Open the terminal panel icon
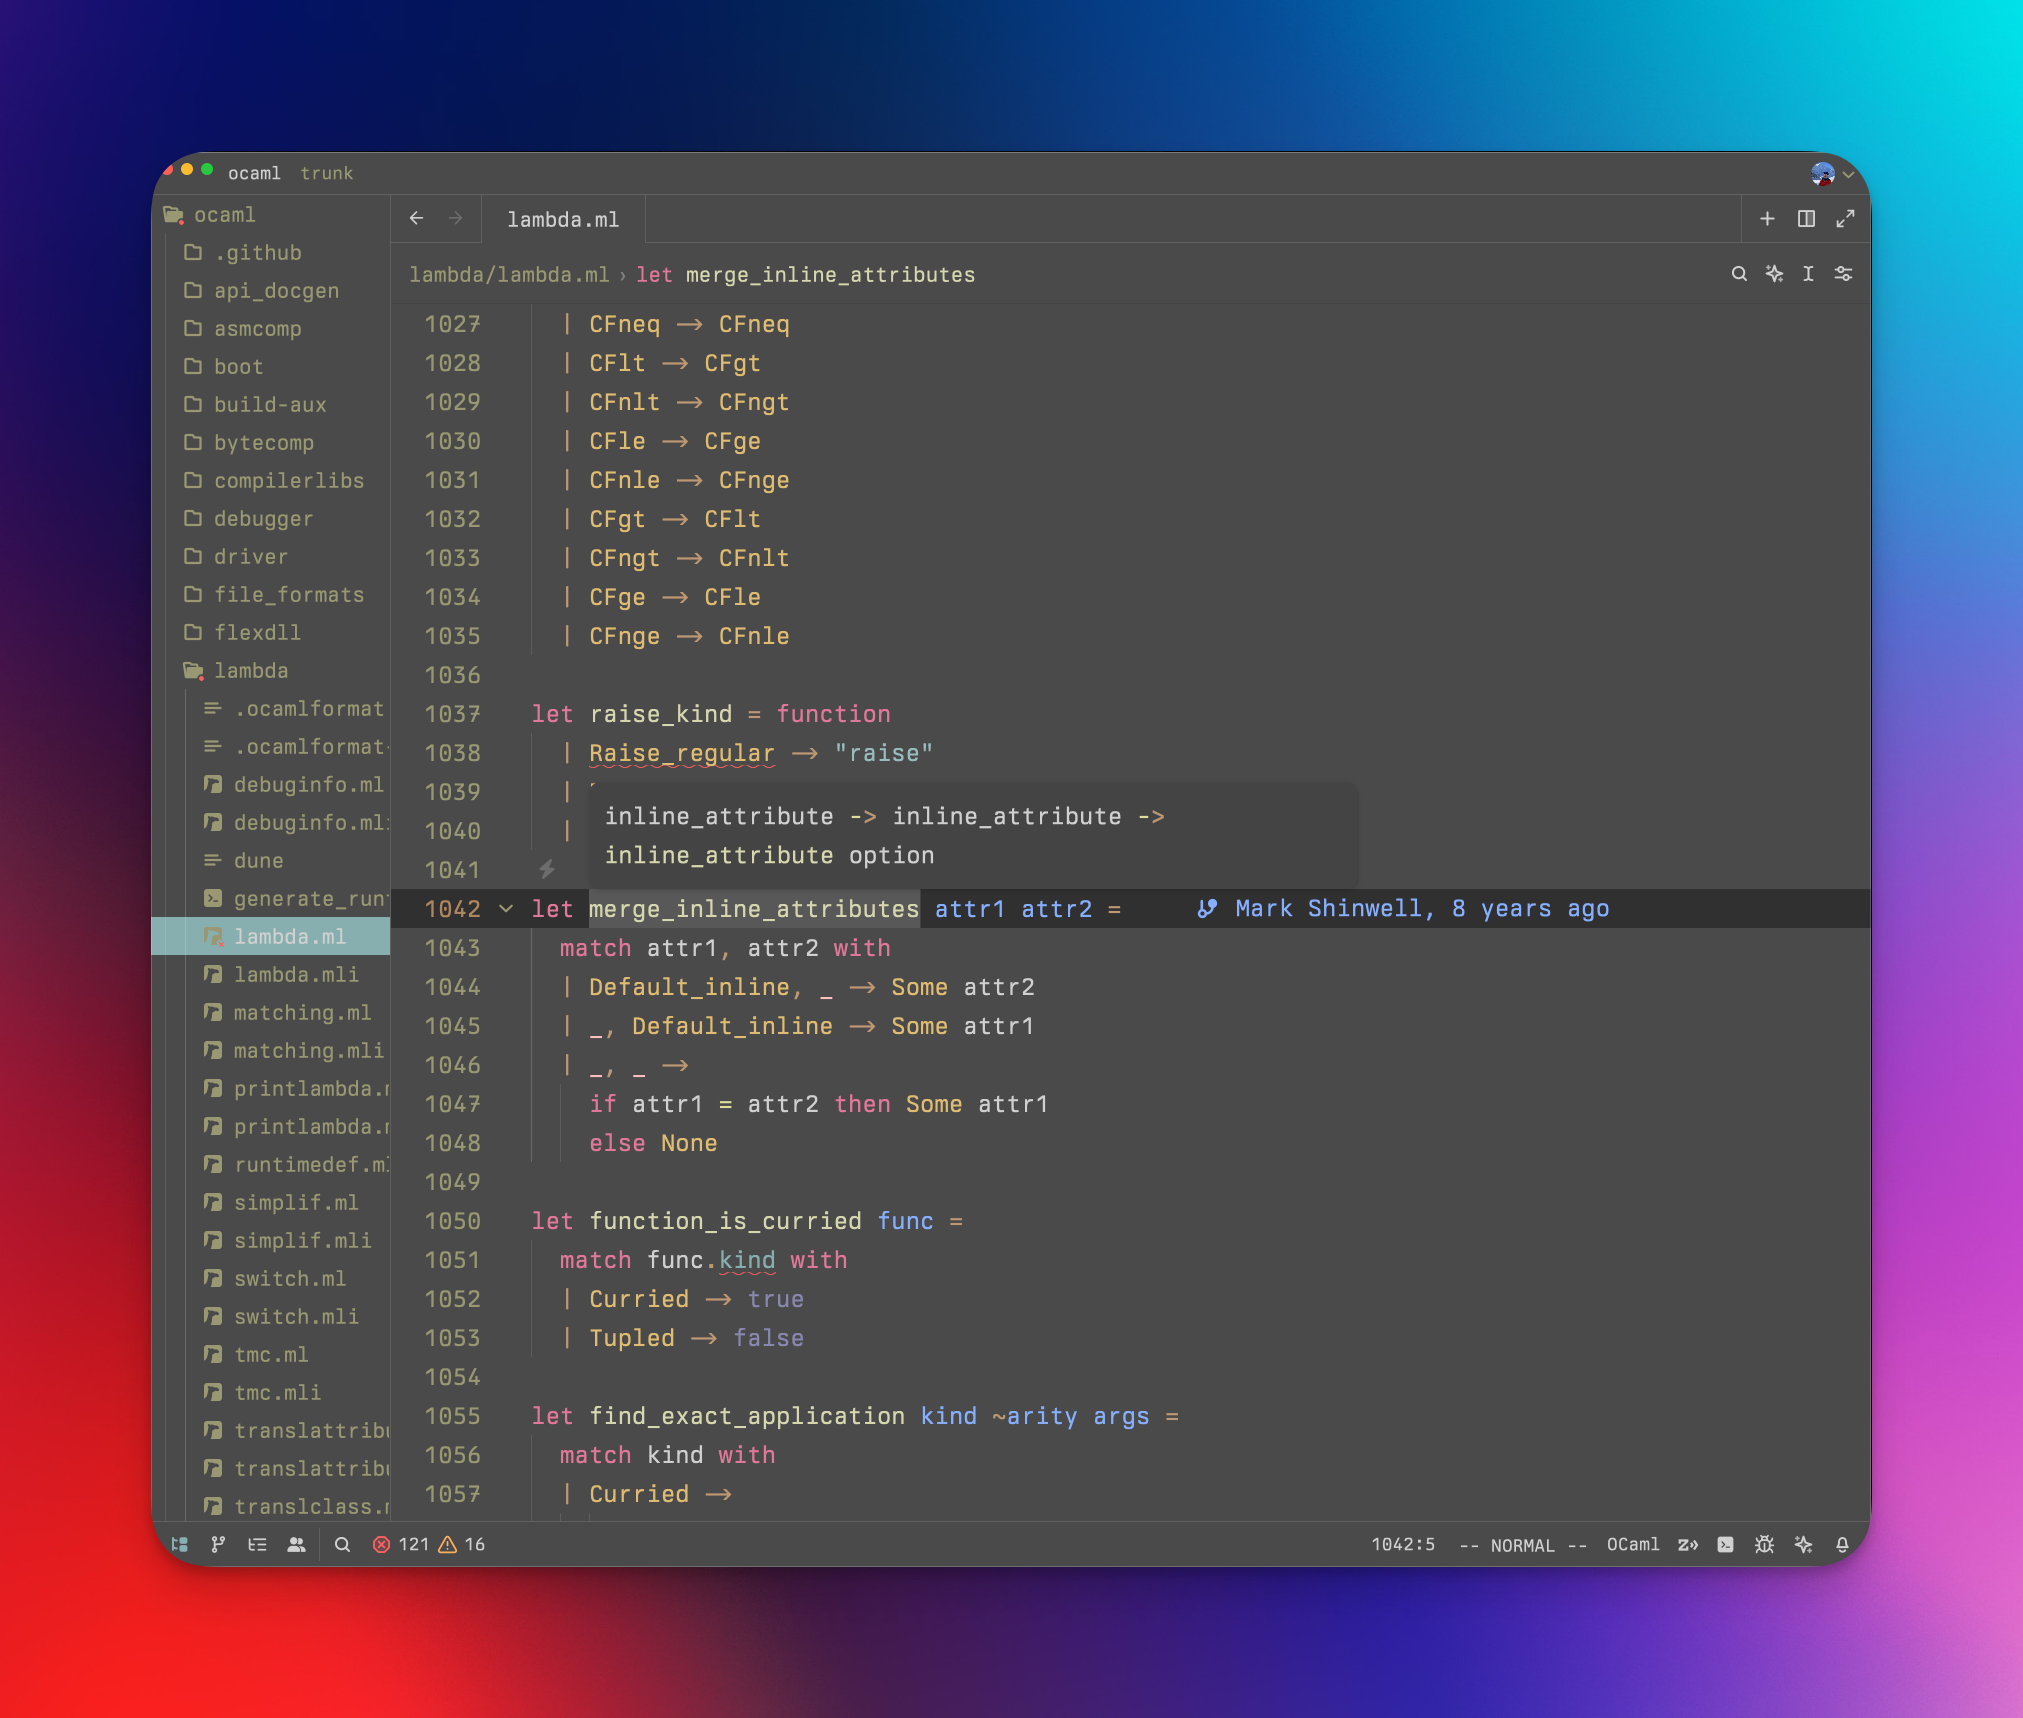 click(x=1726, y=1544)
